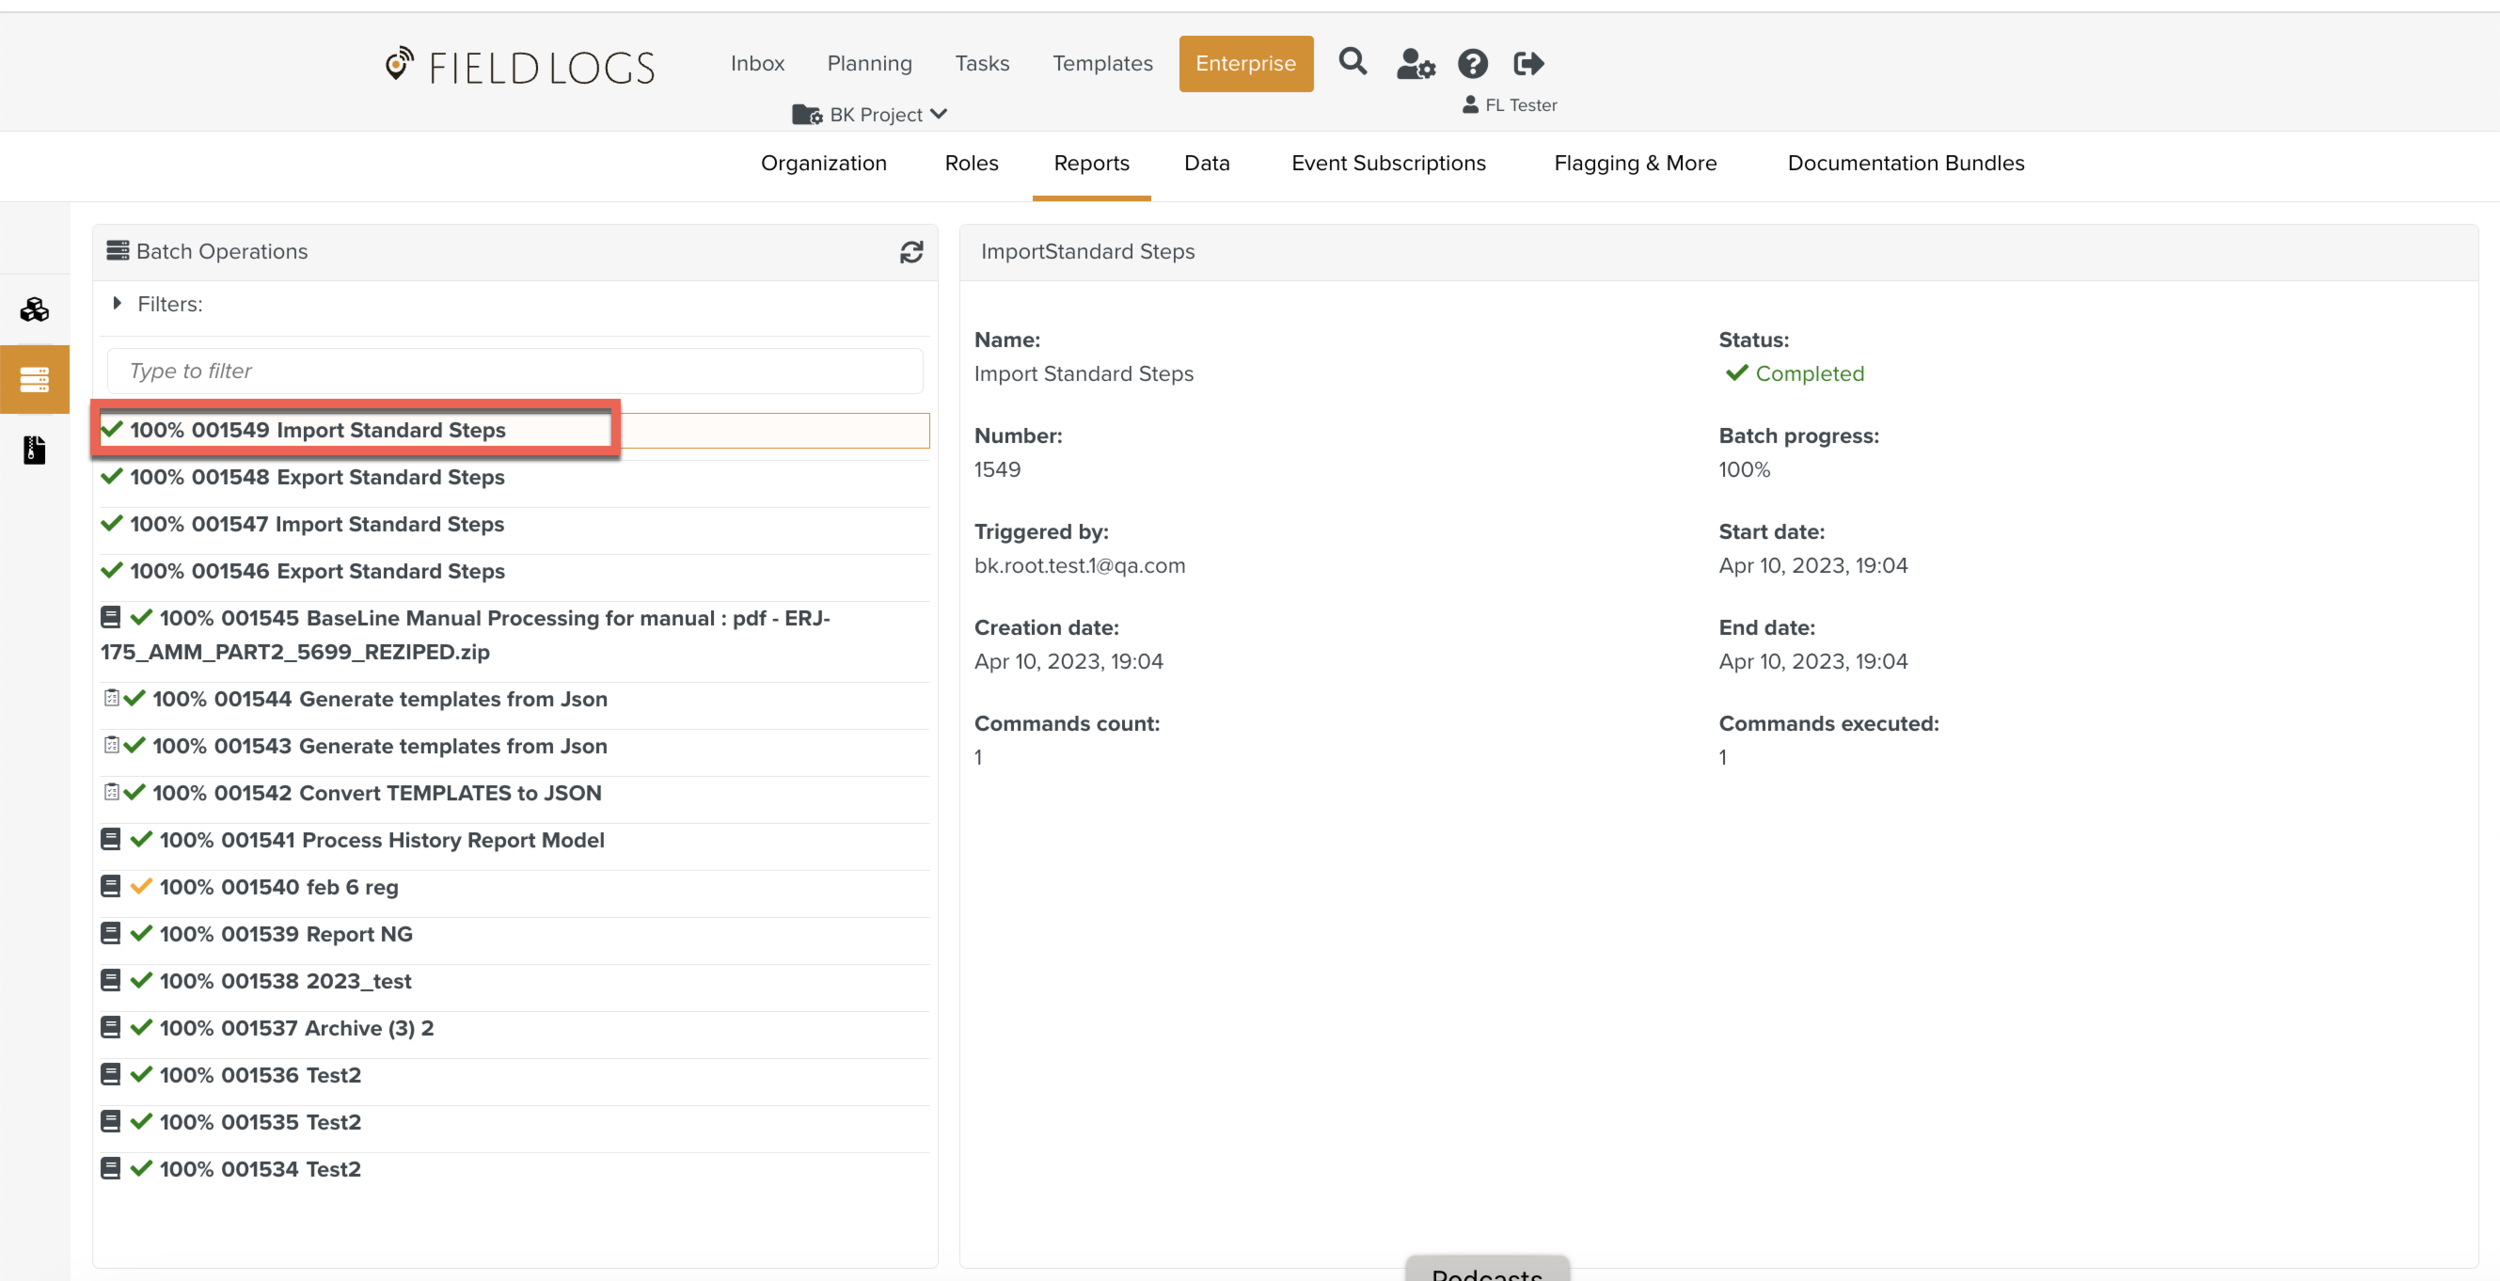Refresh the Batch Operations list

coord(911,252)
